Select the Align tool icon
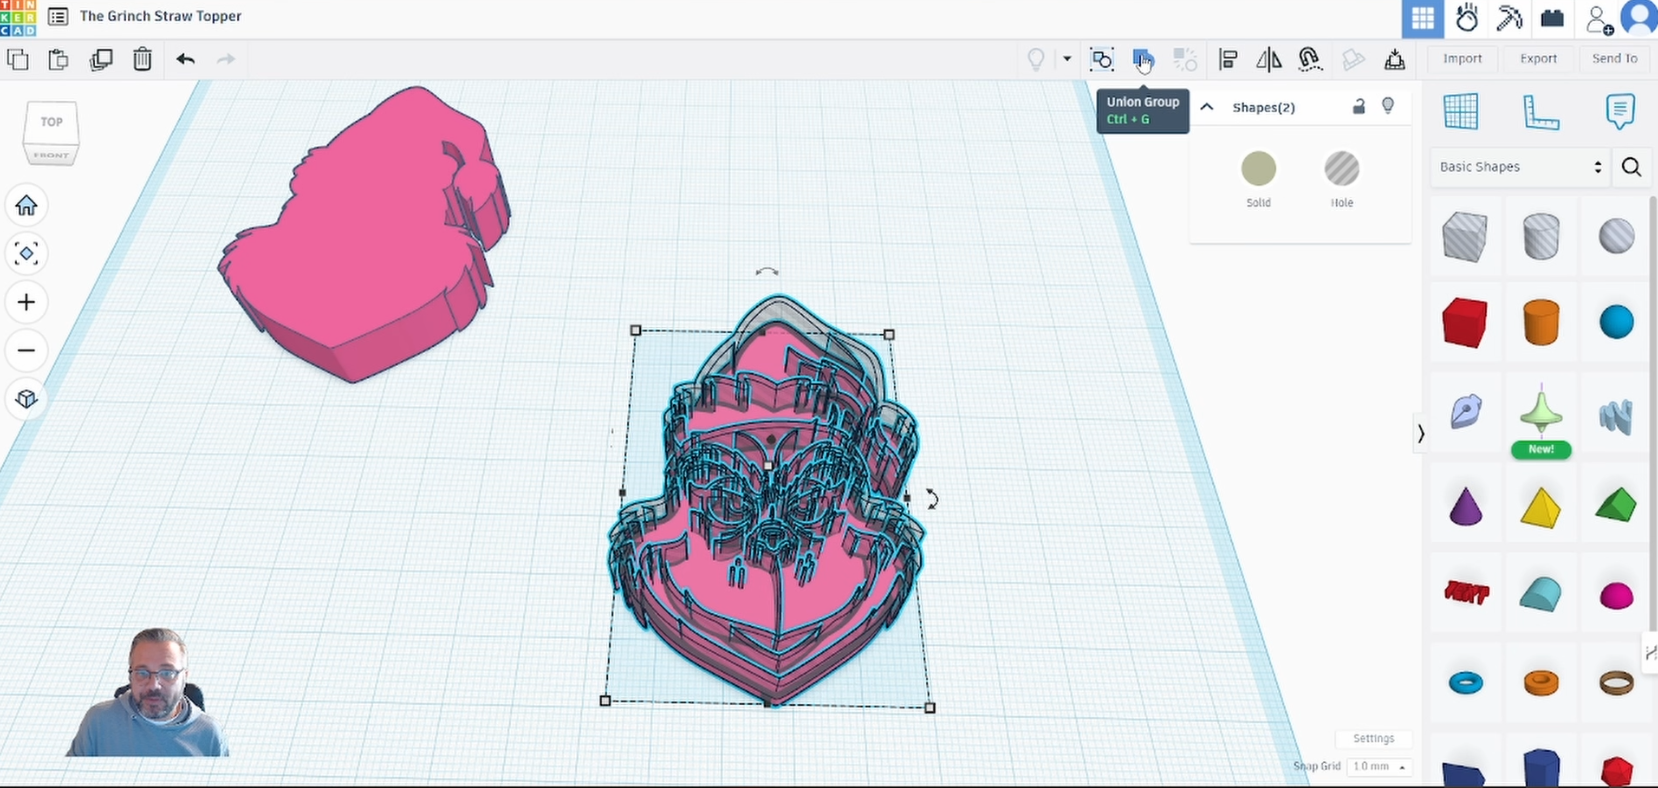This screenshot has width=1658, height=788. point(1228,59)
